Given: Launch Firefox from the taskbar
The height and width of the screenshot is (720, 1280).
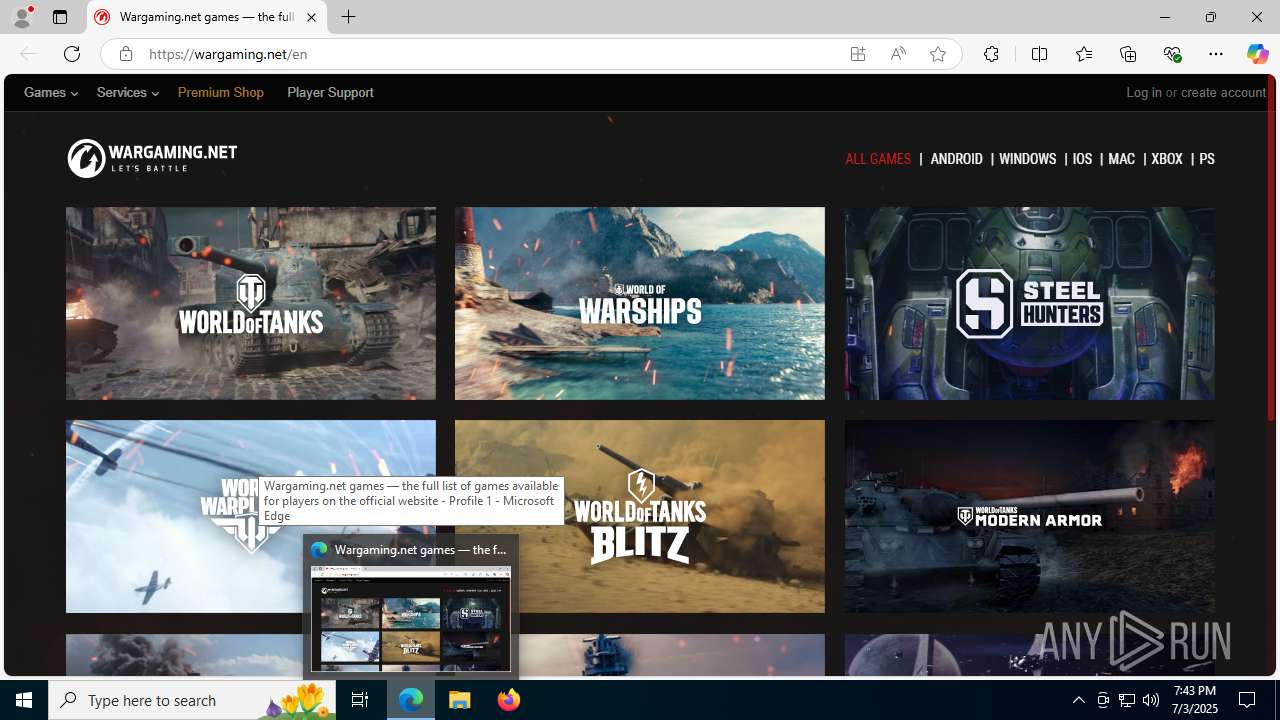Looking at the screenshot, I should [509, 700].
